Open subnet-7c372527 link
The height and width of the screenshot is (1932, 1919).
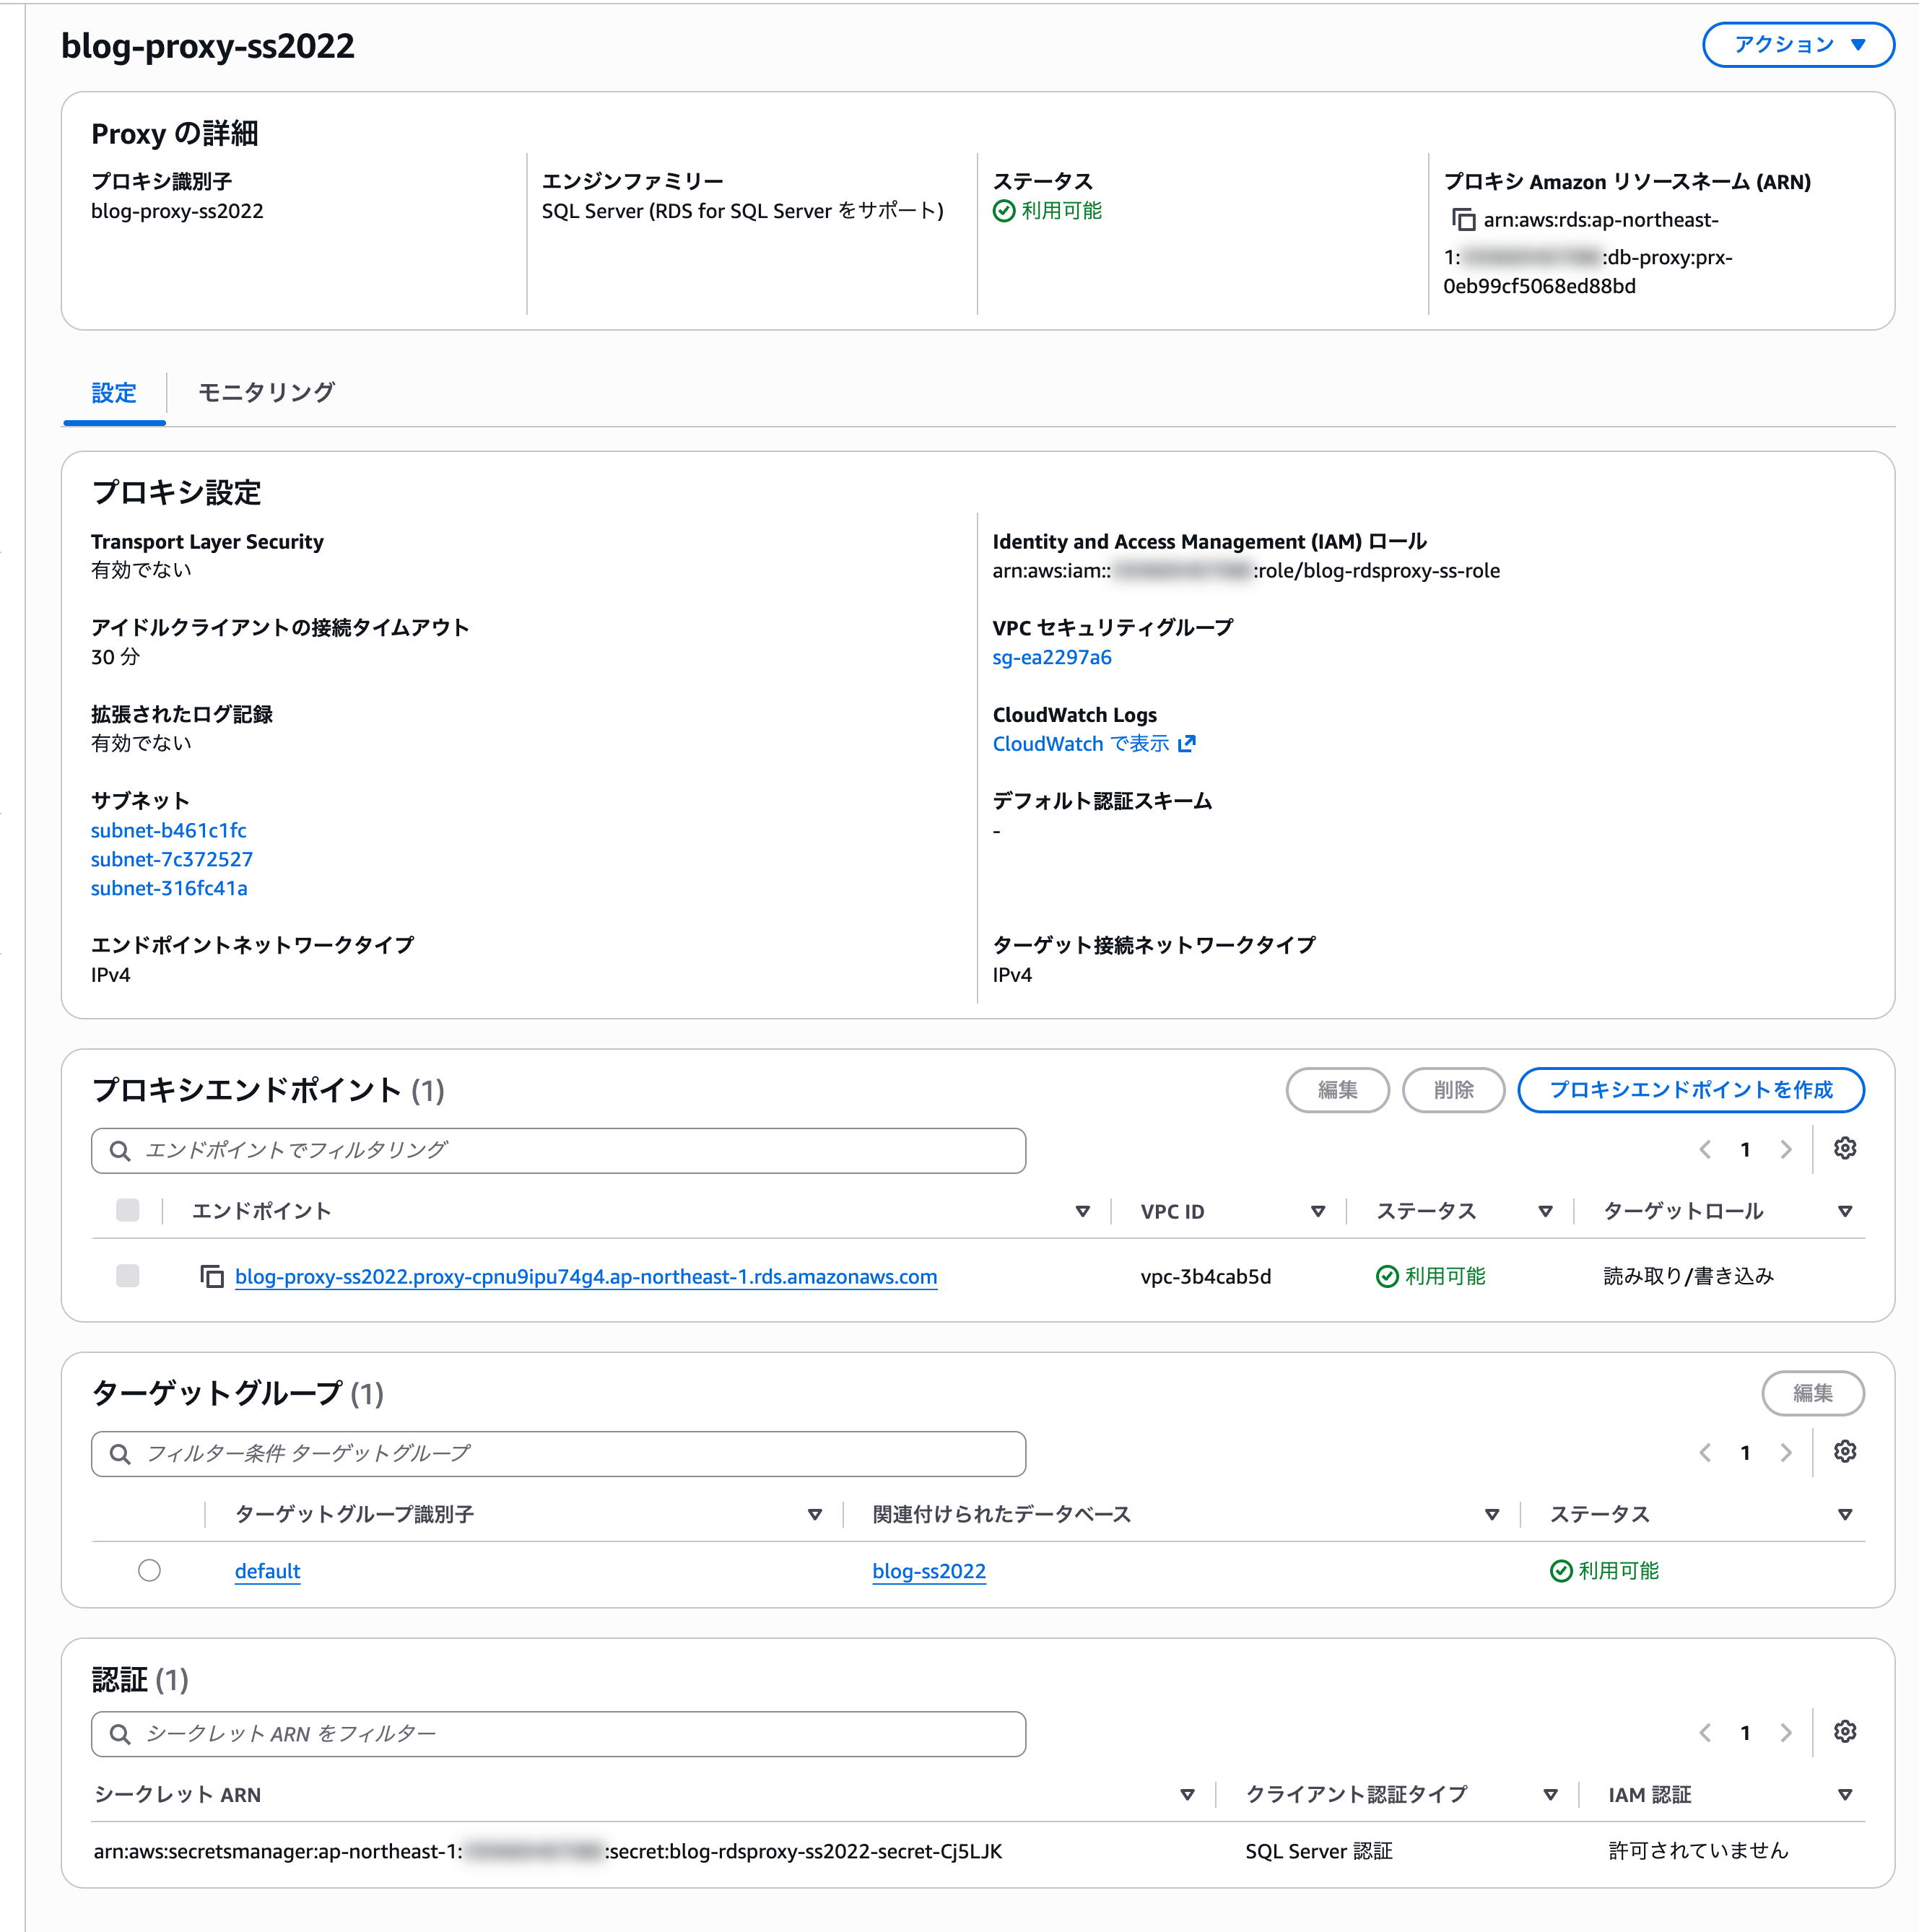172,859
